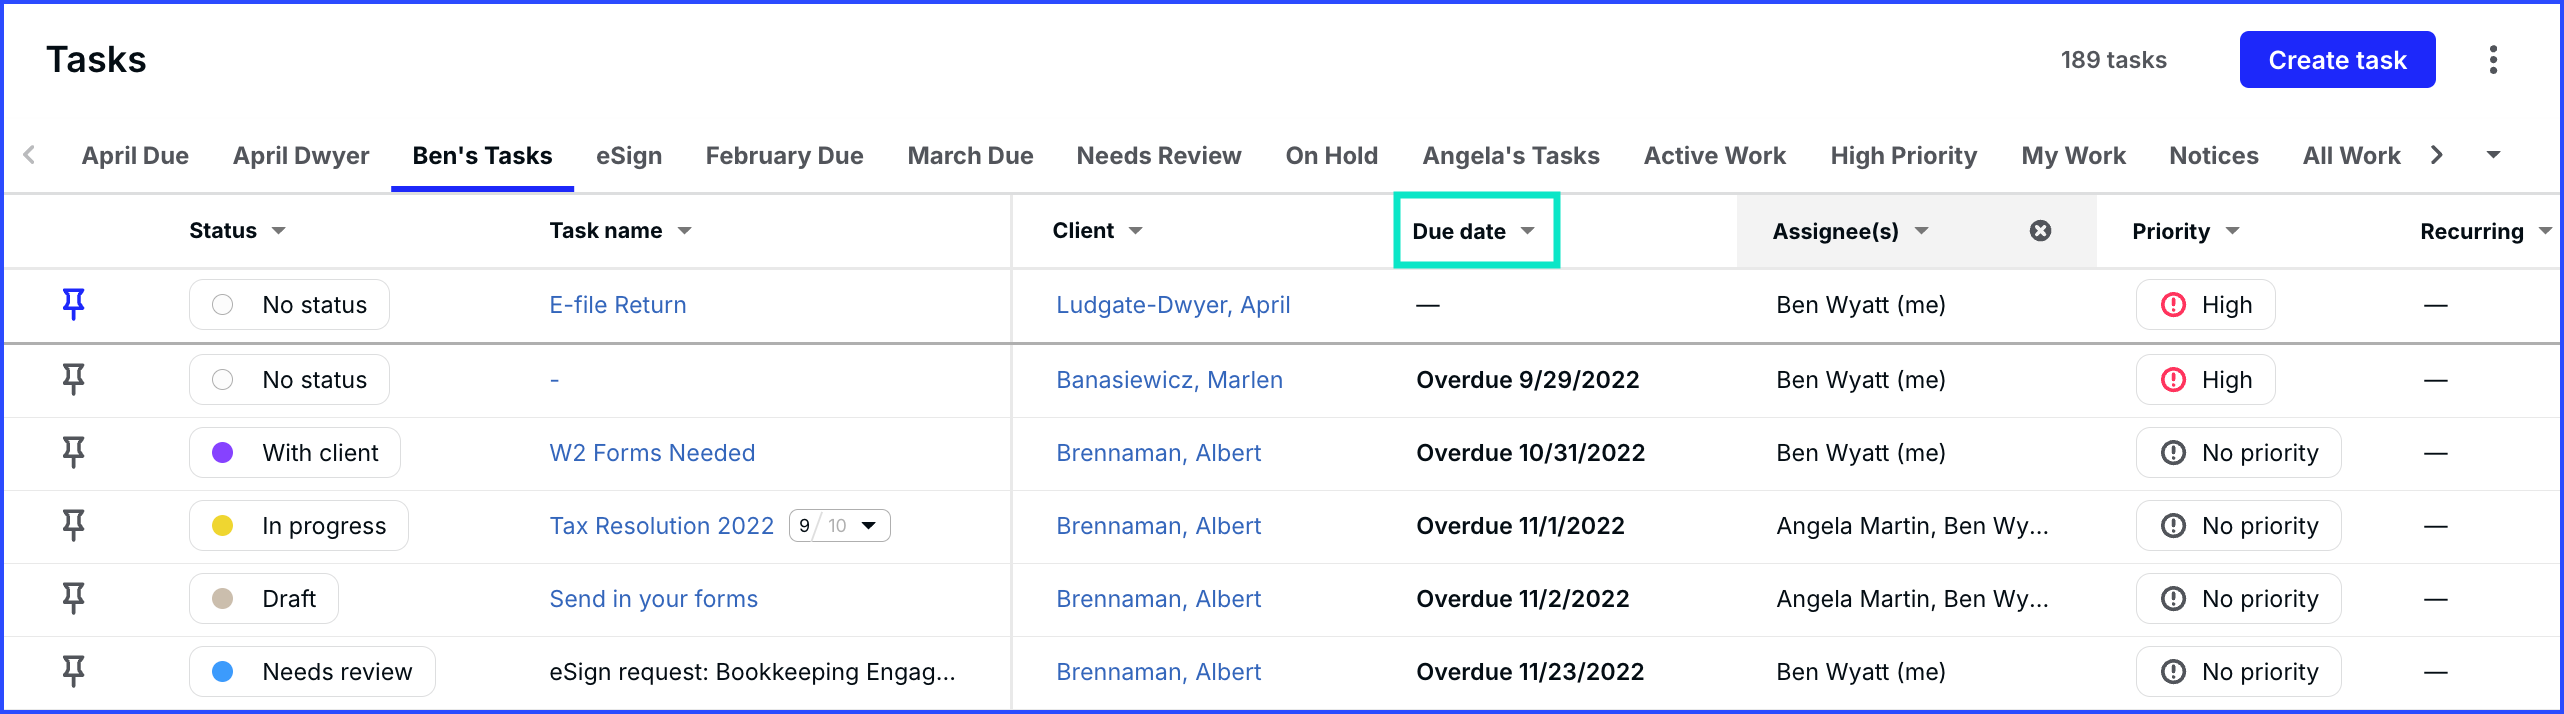Switch to the February Due tab

pos(784,155)
